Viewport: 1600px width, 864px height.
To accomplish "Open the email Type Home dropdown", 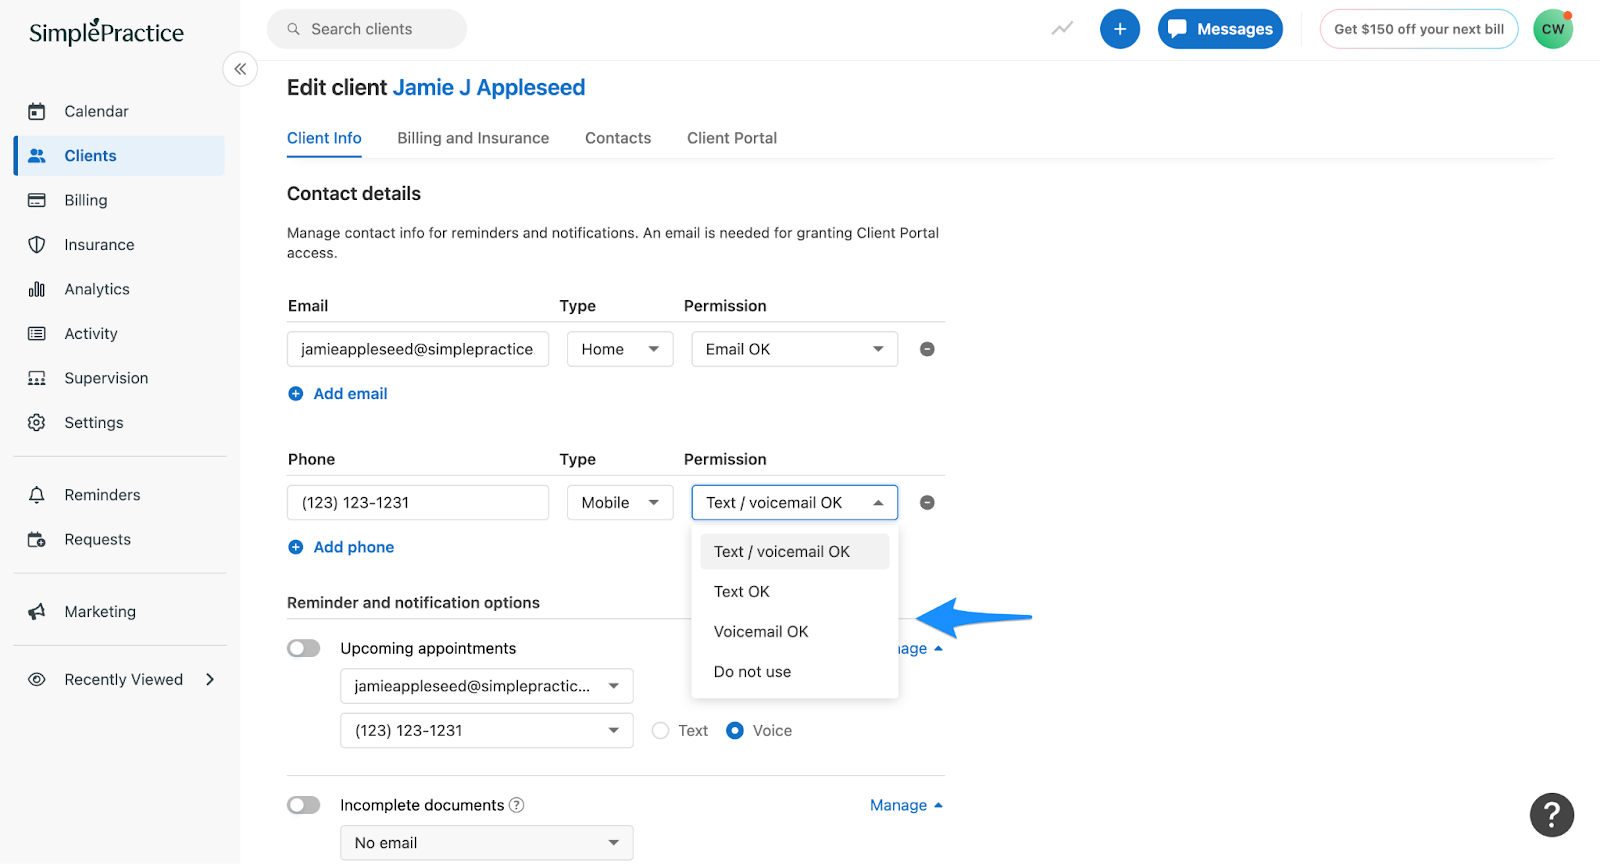I will click(x=620, y=349).
